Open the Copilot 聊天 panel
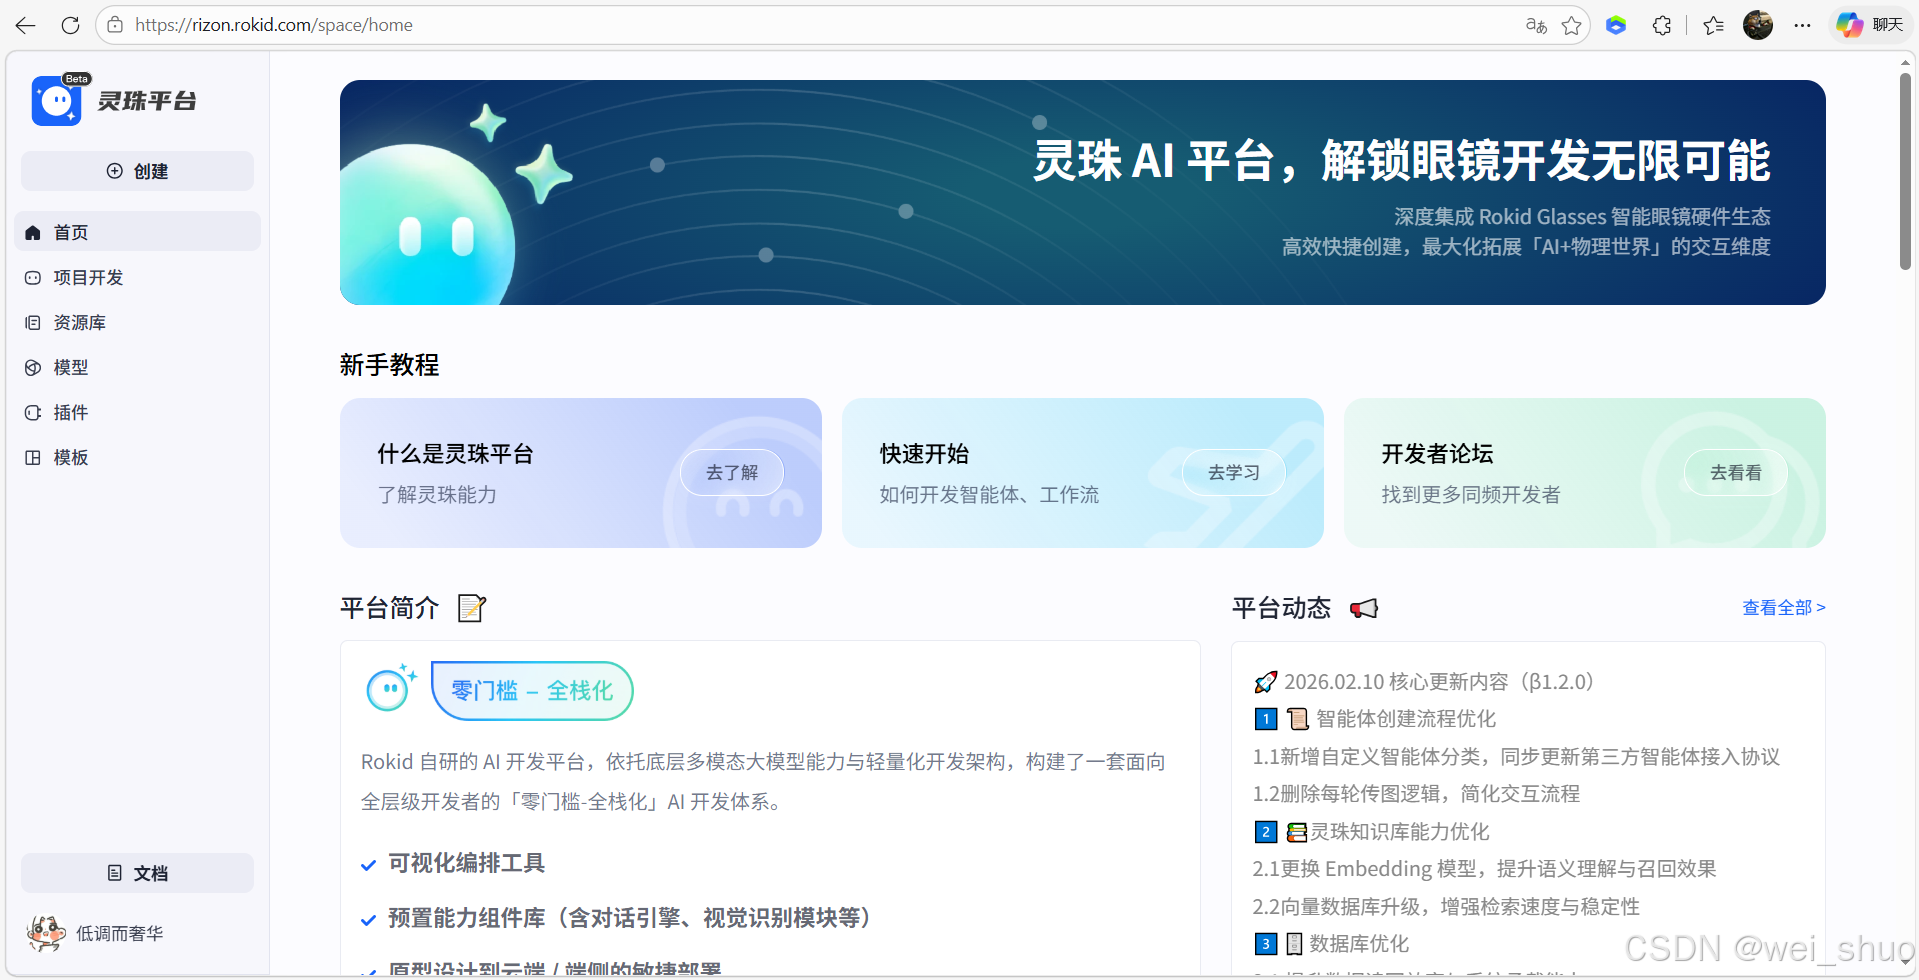 pyautogui.click(x=1869, y=25)
